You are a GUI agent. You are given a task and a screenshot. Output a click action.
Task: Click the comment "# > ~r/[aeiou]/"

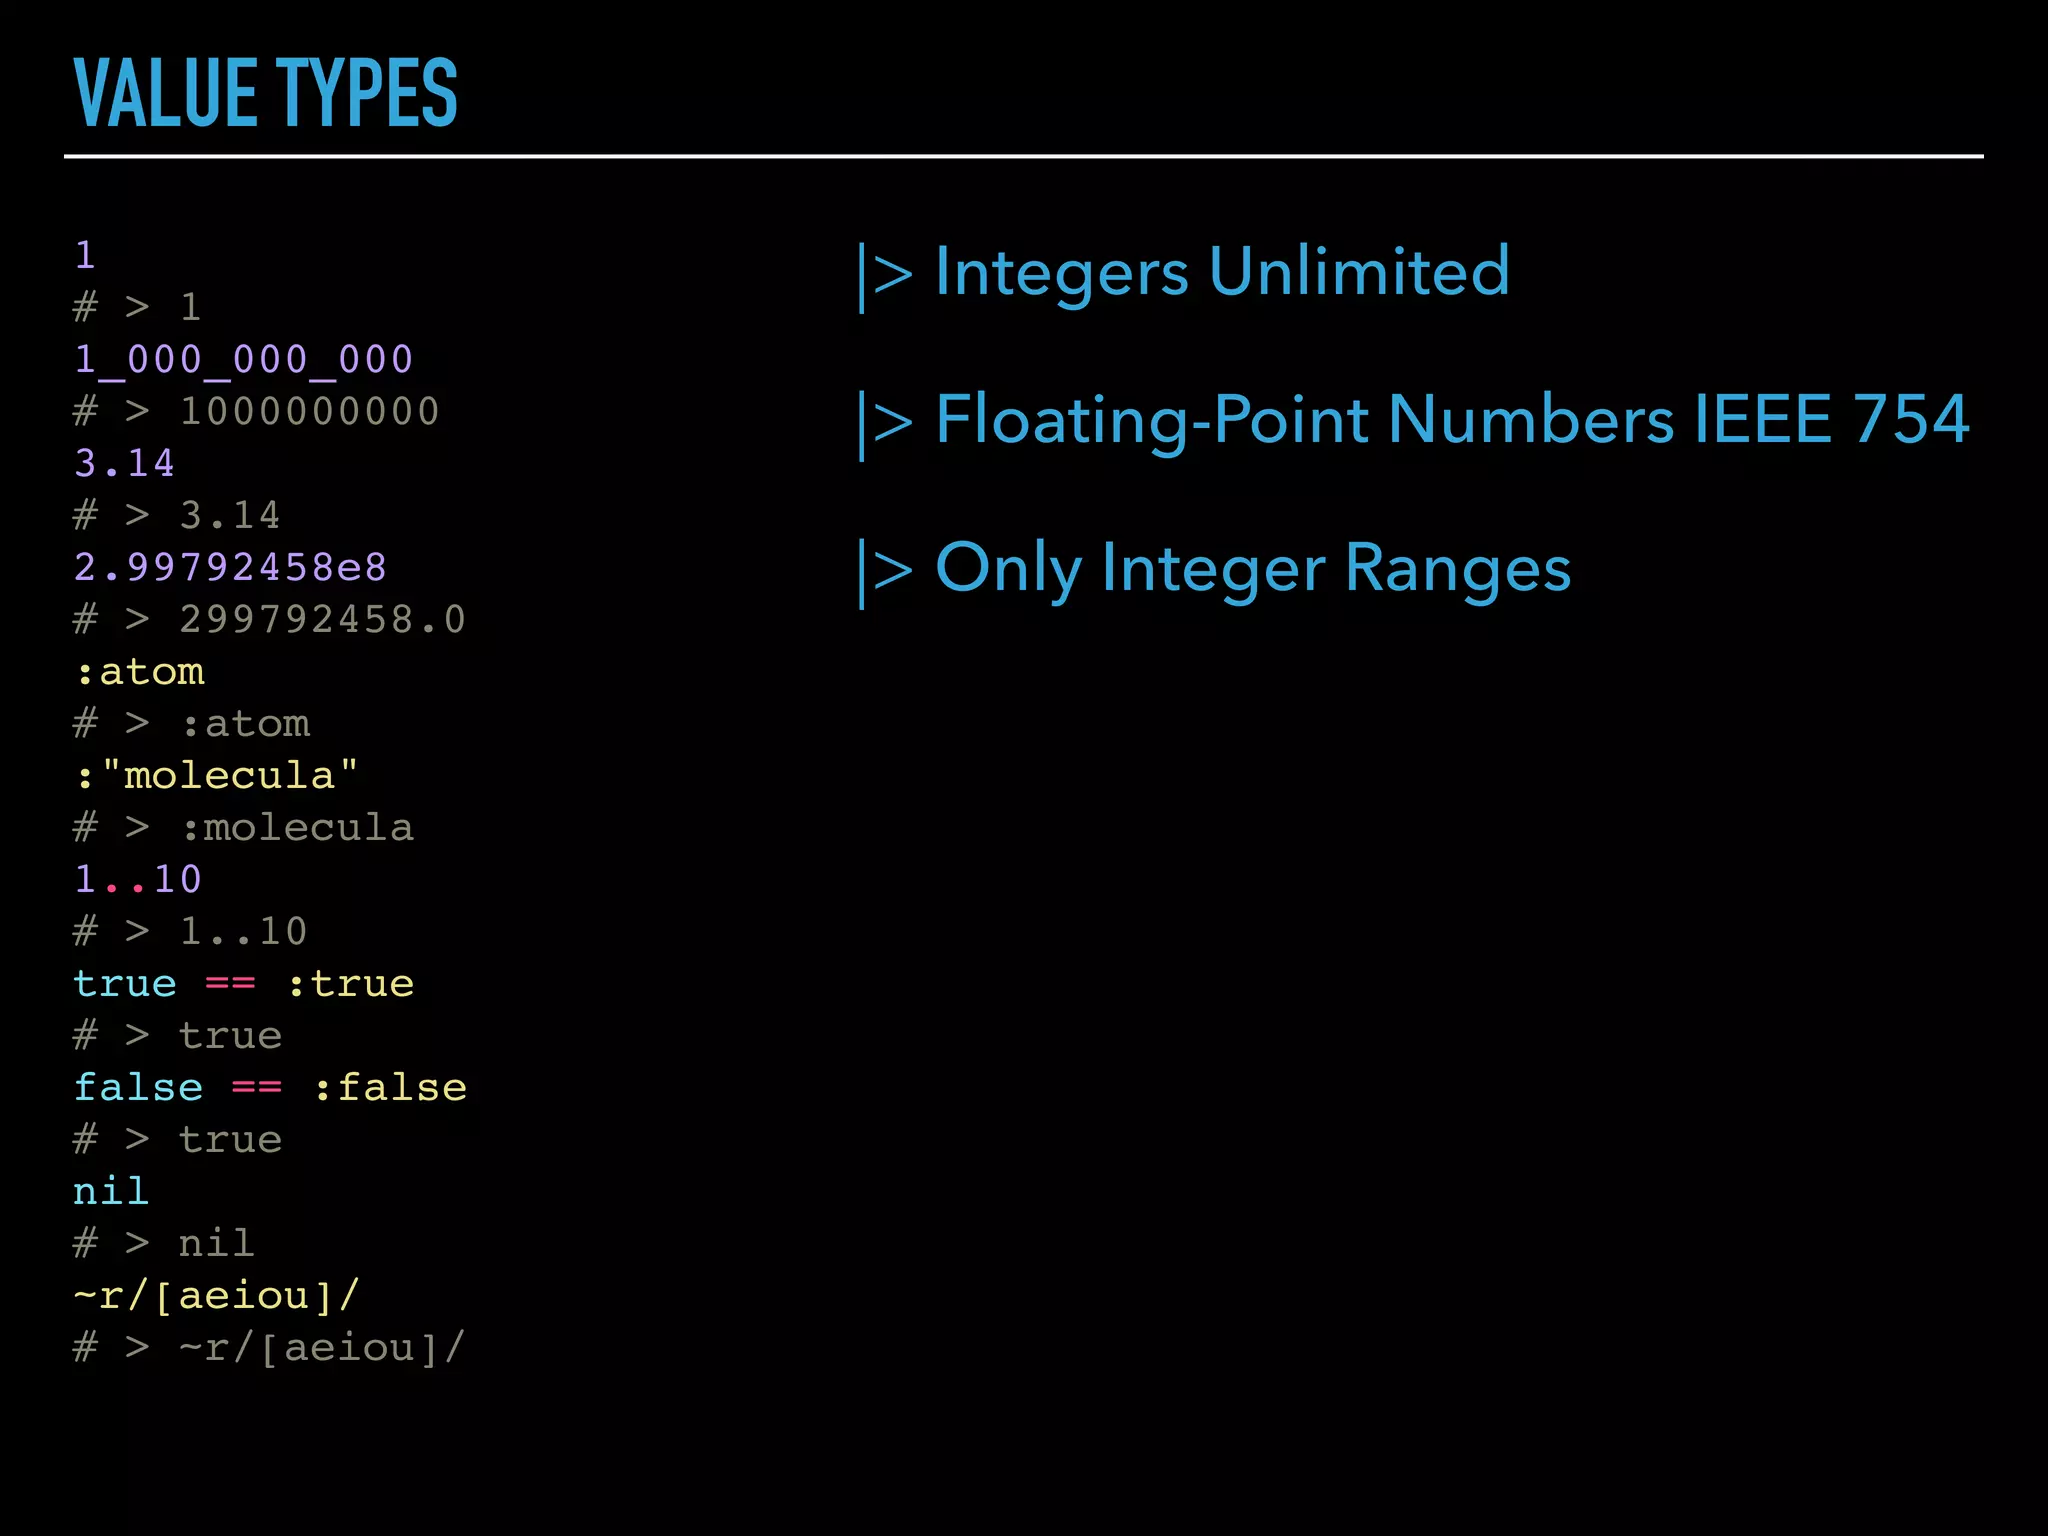click(270, 1347)
